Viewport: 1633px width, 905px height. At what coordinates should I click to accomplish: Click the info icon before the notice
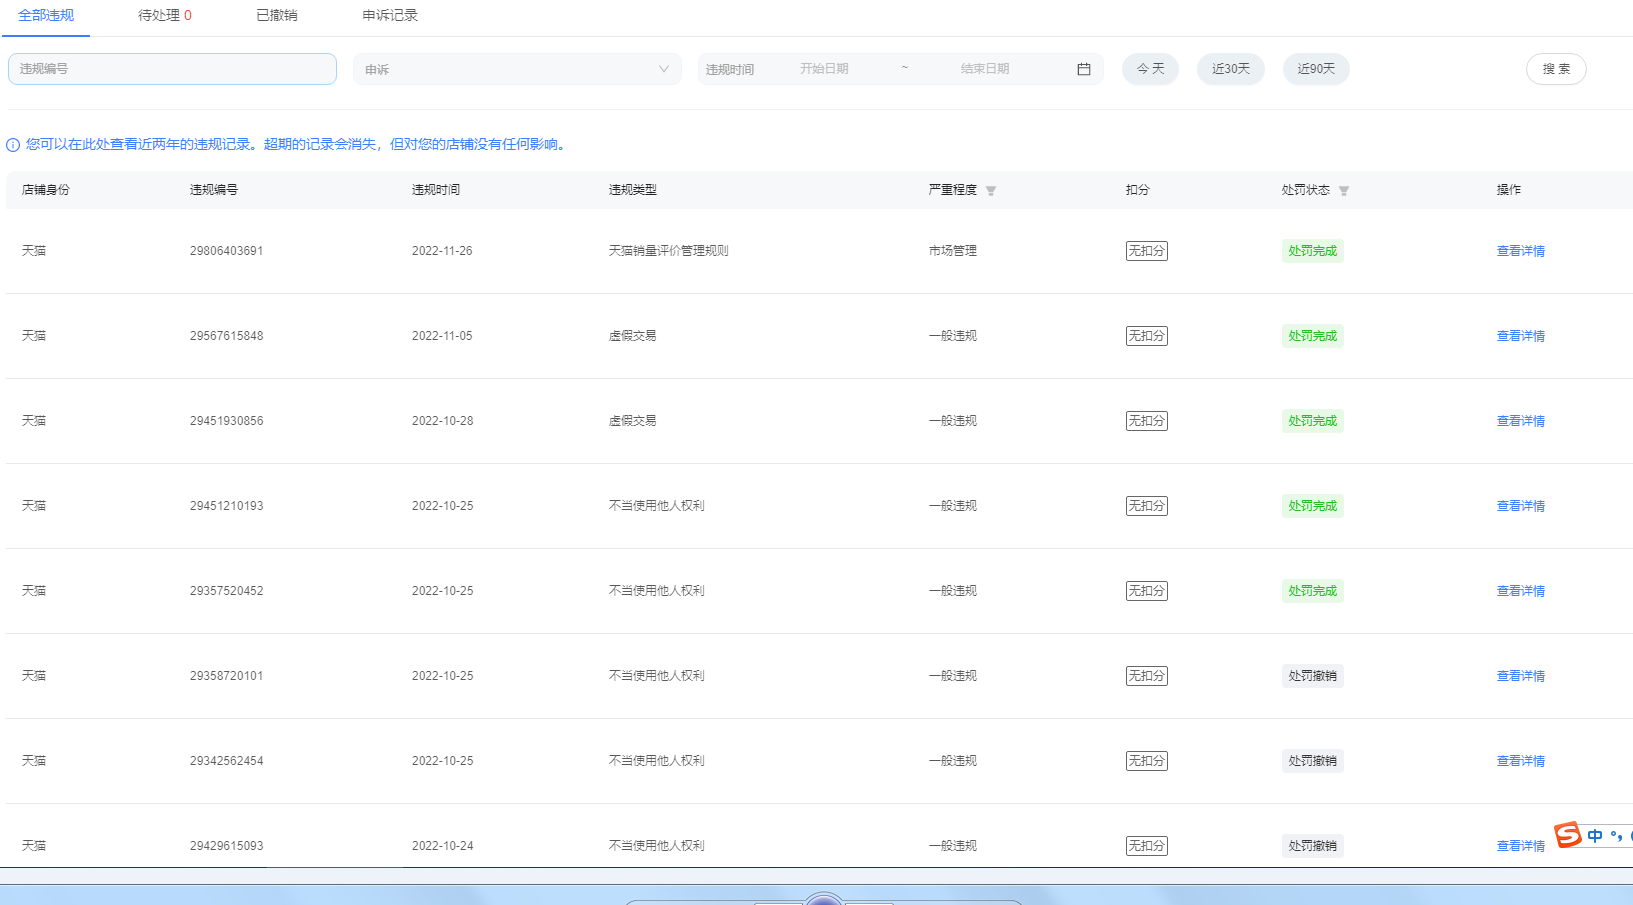click(x=13, y=145)
